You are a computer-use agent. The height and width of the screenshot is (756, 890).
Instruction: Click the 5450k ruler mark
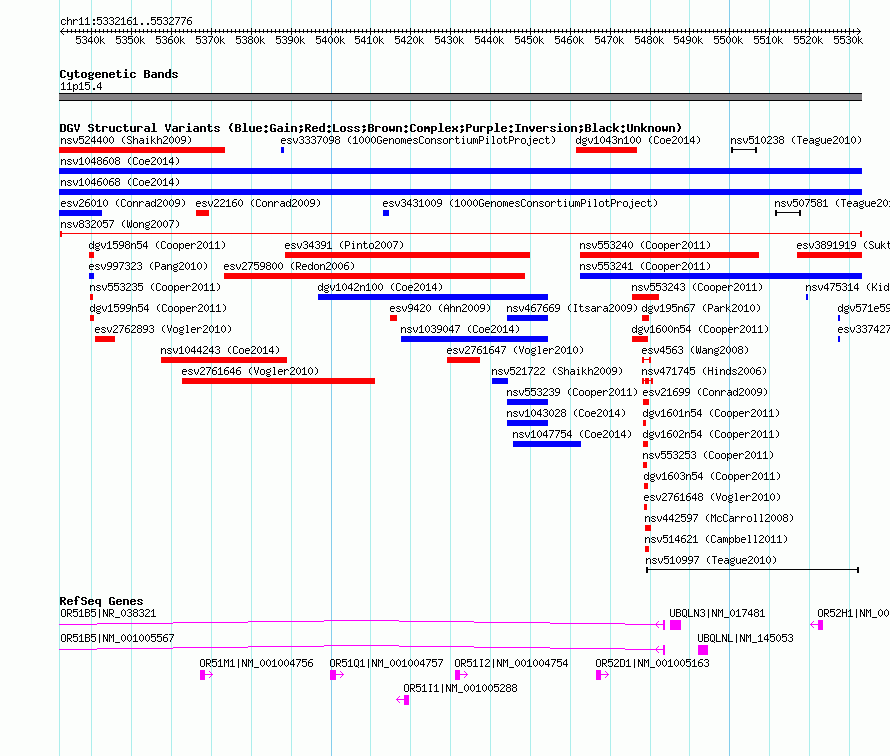tap(529, 40)
